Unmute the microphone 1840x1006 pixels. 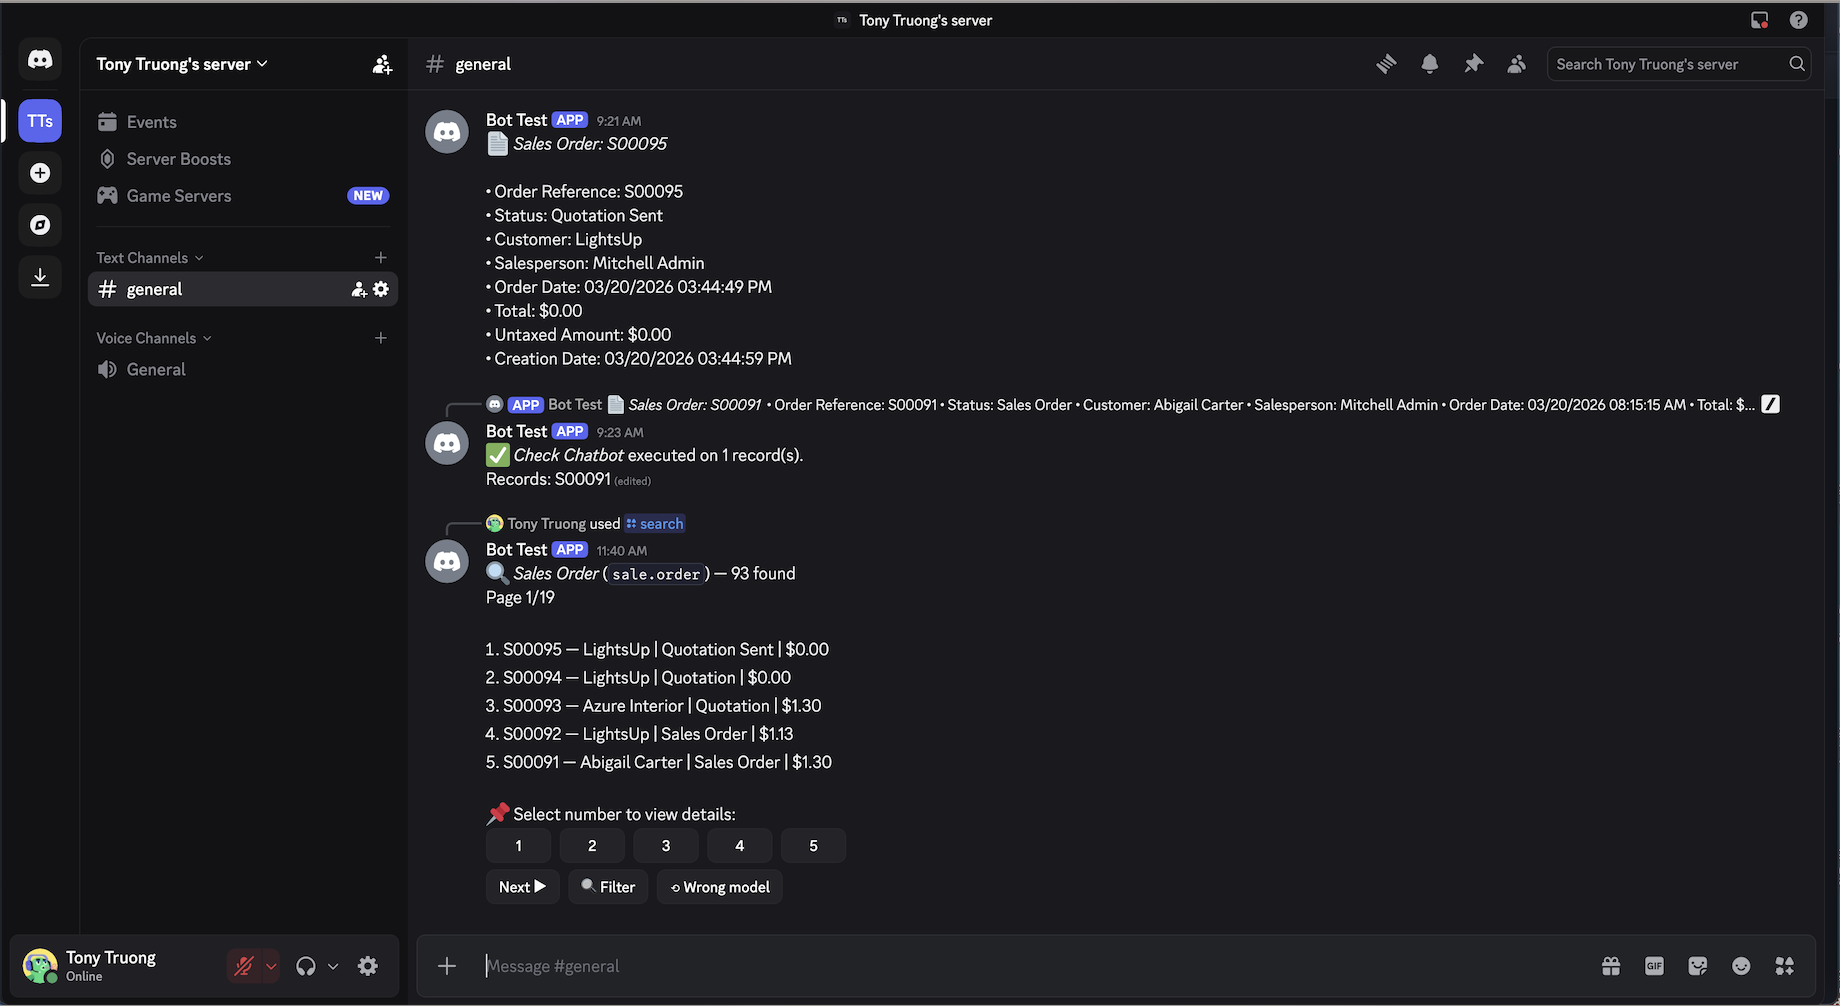click(244, 966)
